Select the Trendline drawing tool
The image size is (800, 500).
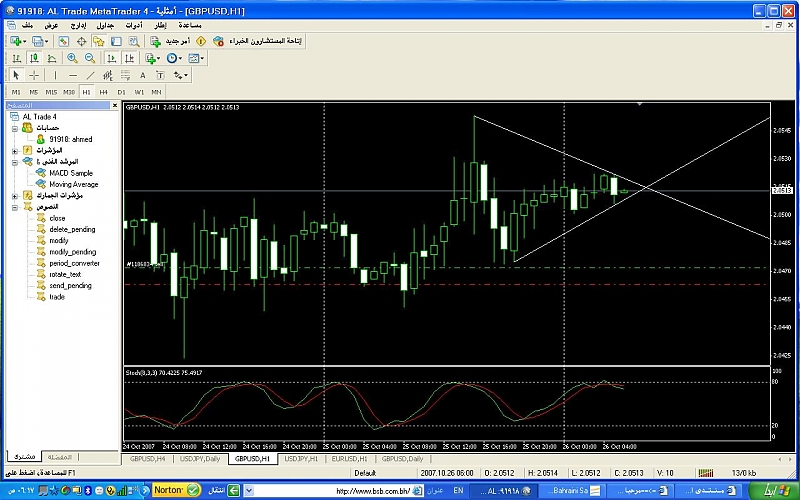90,75
